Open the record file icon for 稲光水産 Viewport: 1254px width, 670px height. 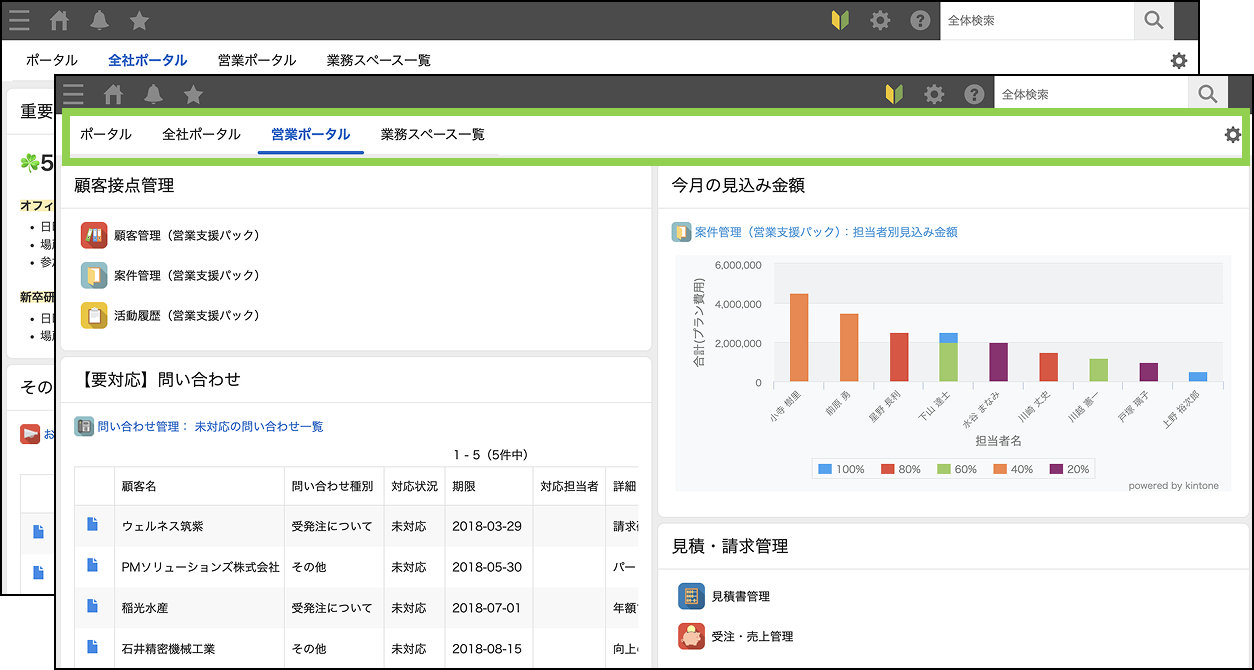[x=93, y=607]
